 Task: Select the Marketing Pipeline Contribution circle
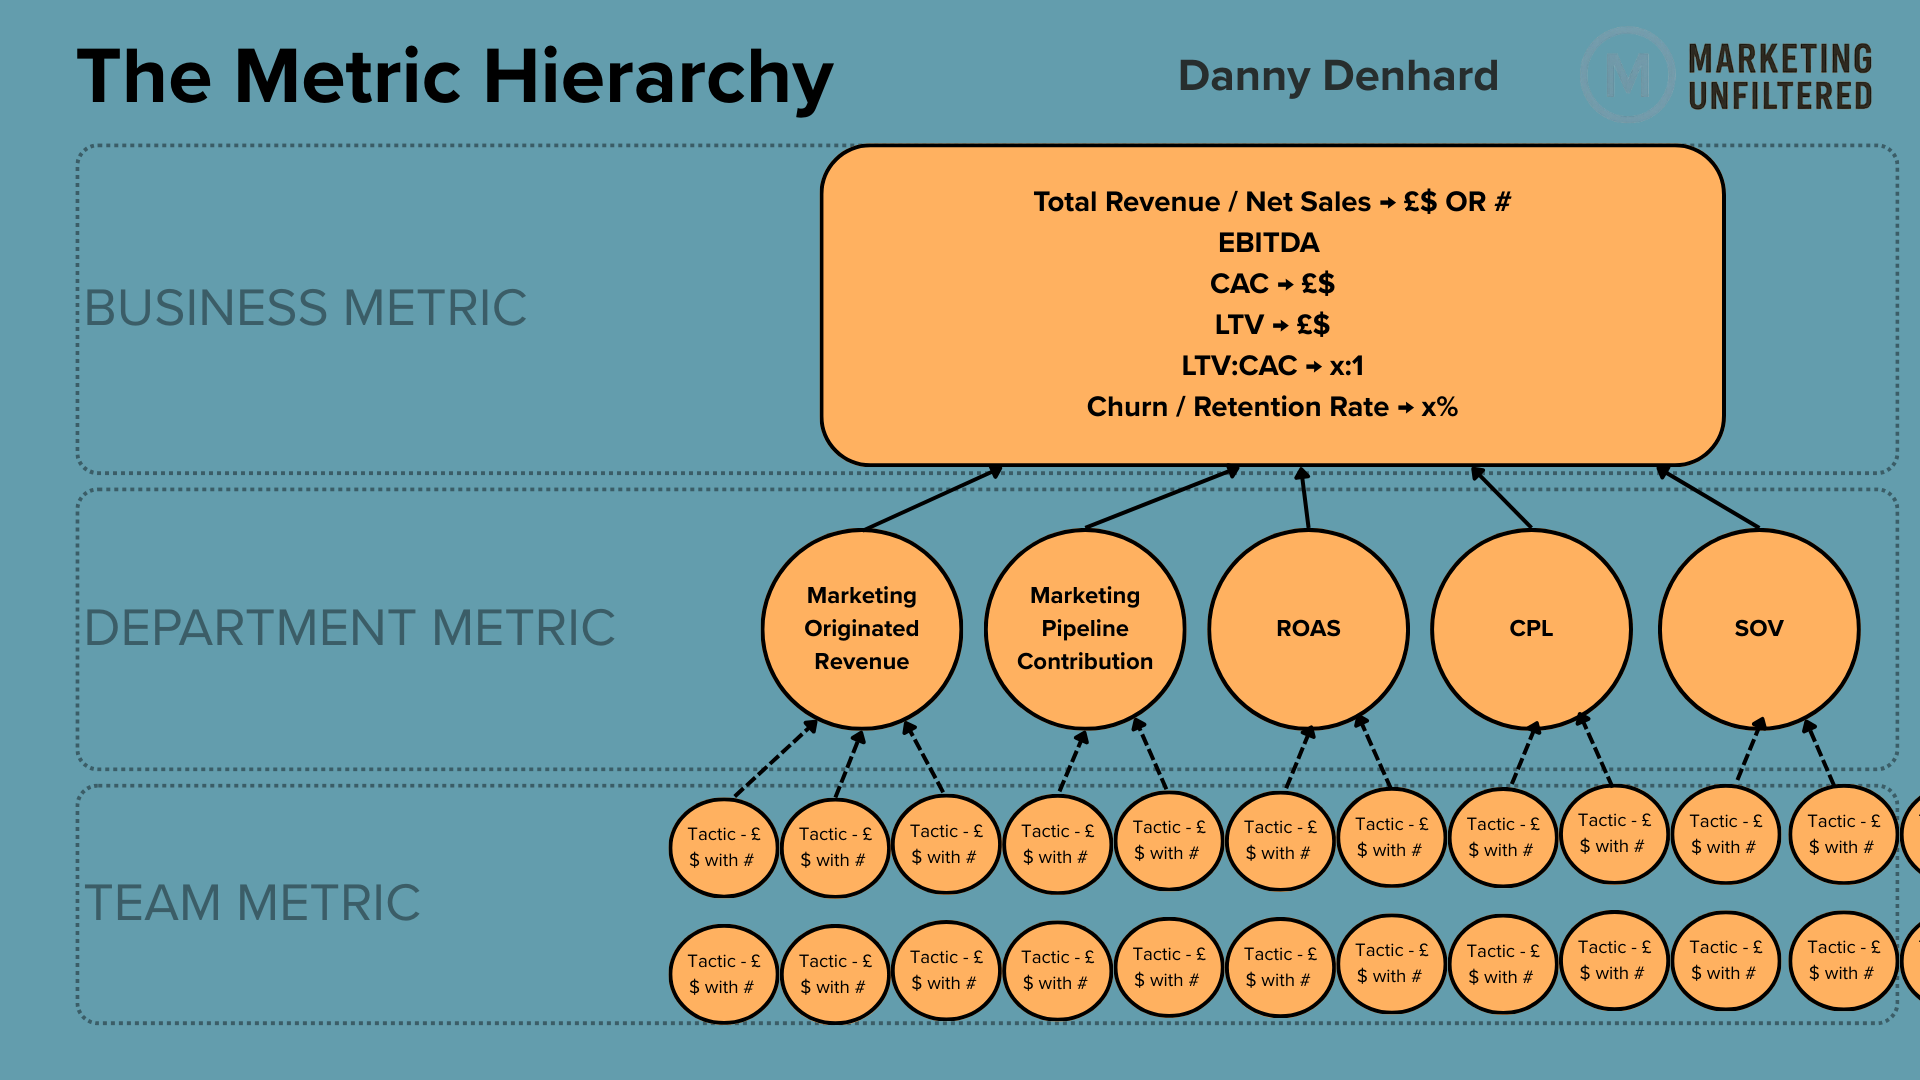tap(1084, 628)
